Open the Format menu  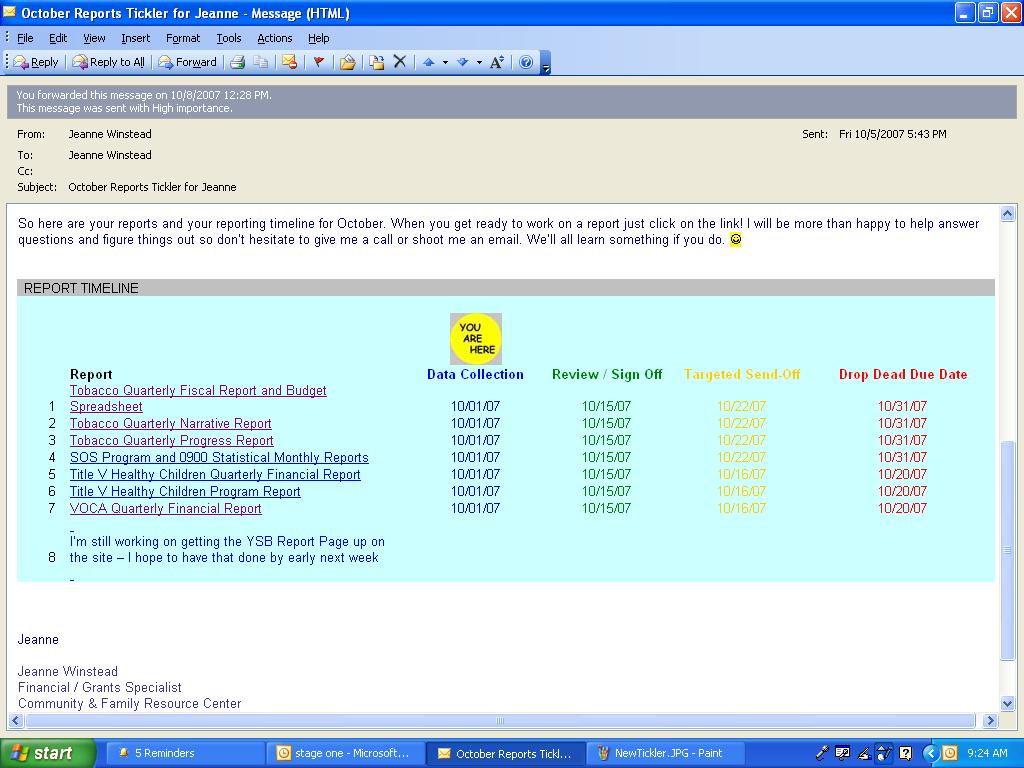point(183,38)
